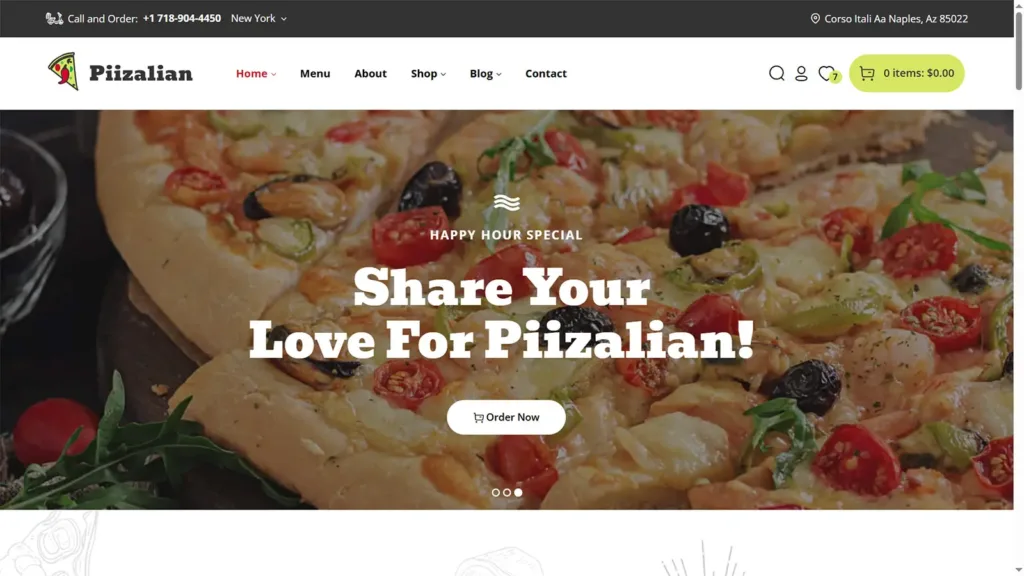
Task: Click the location pin icon
Action: (814, 18)
